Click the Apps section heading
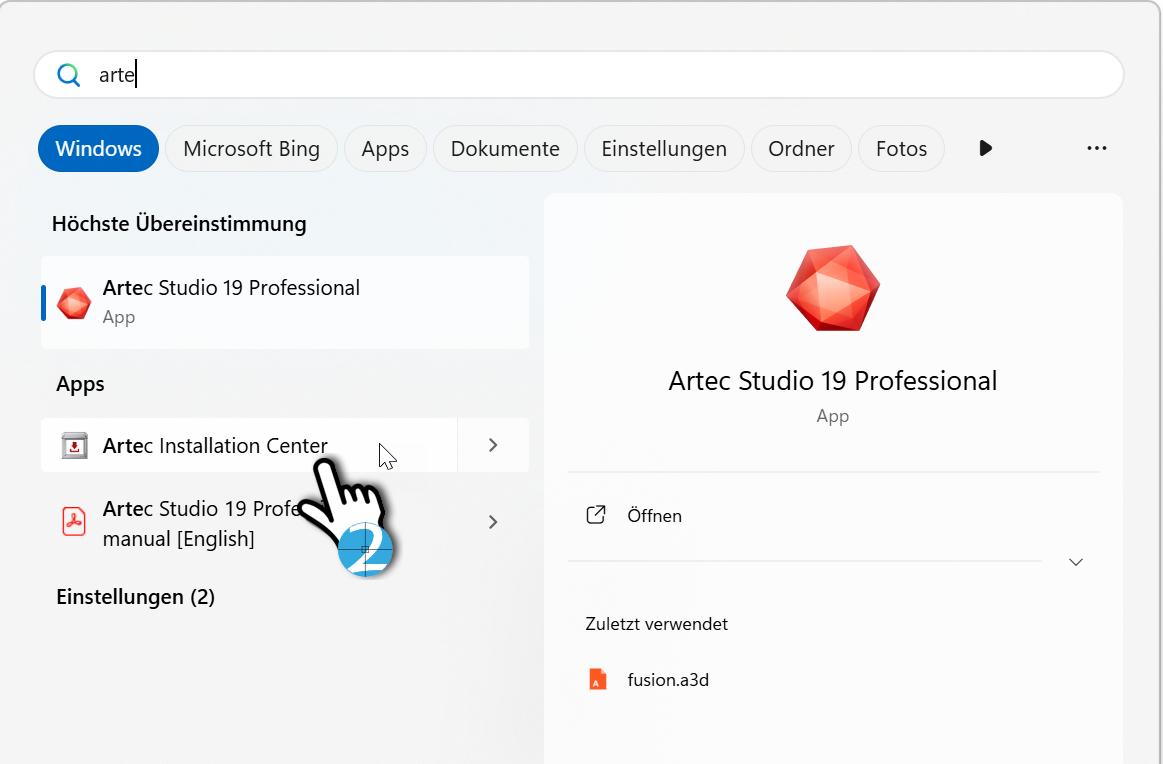Image resolution: width=1163 pixels, height=764 pixels. pos(80,383)
